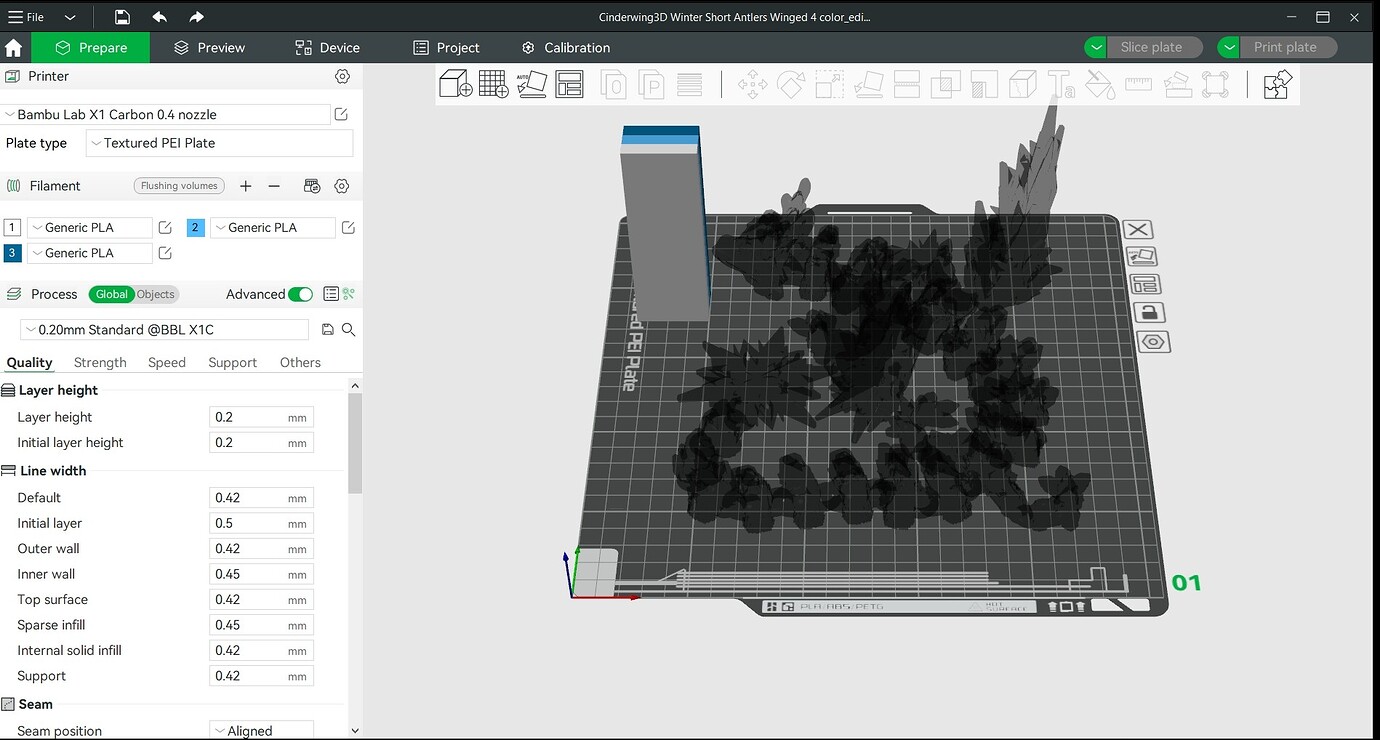Select the Rotate tool icon
Image resolution: width=1380 pixels, height=740 pixels.
tap(790, 84)
